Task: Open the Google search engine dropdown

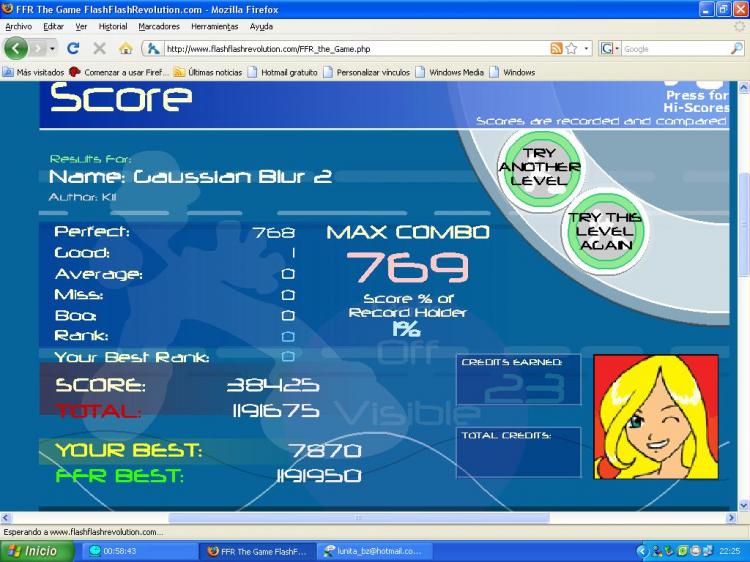Action: [x=609, y=48]
